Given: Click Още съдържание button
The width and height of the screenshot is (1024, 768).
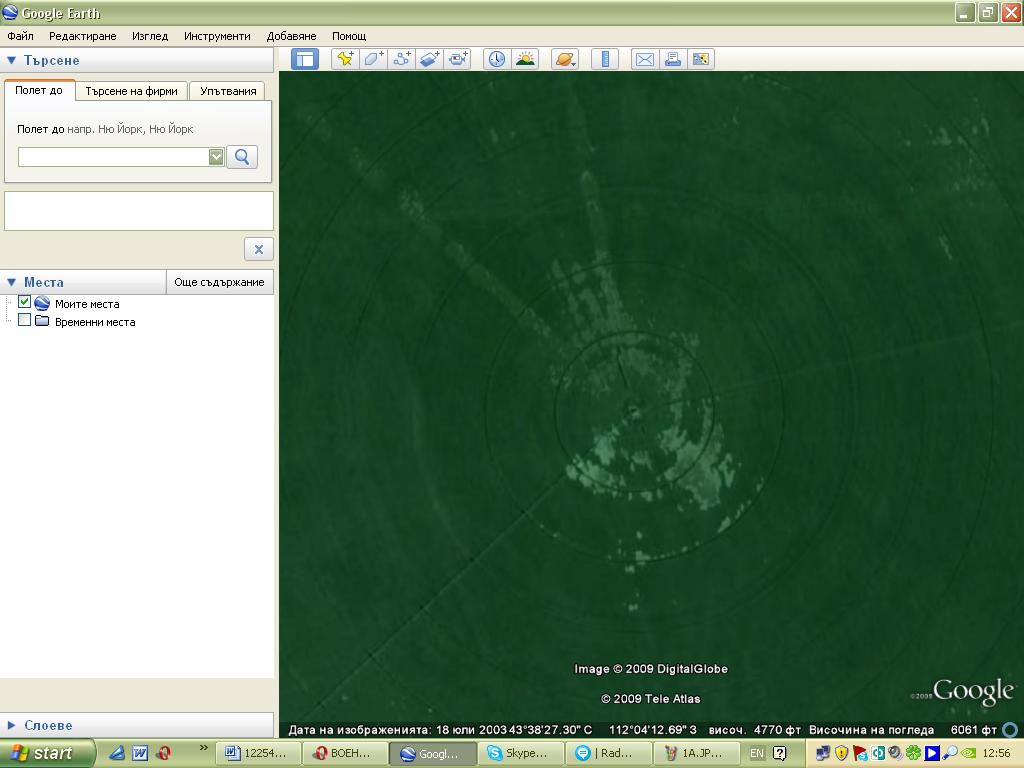Looking at the screenshot, I should (x=219, y=282).
